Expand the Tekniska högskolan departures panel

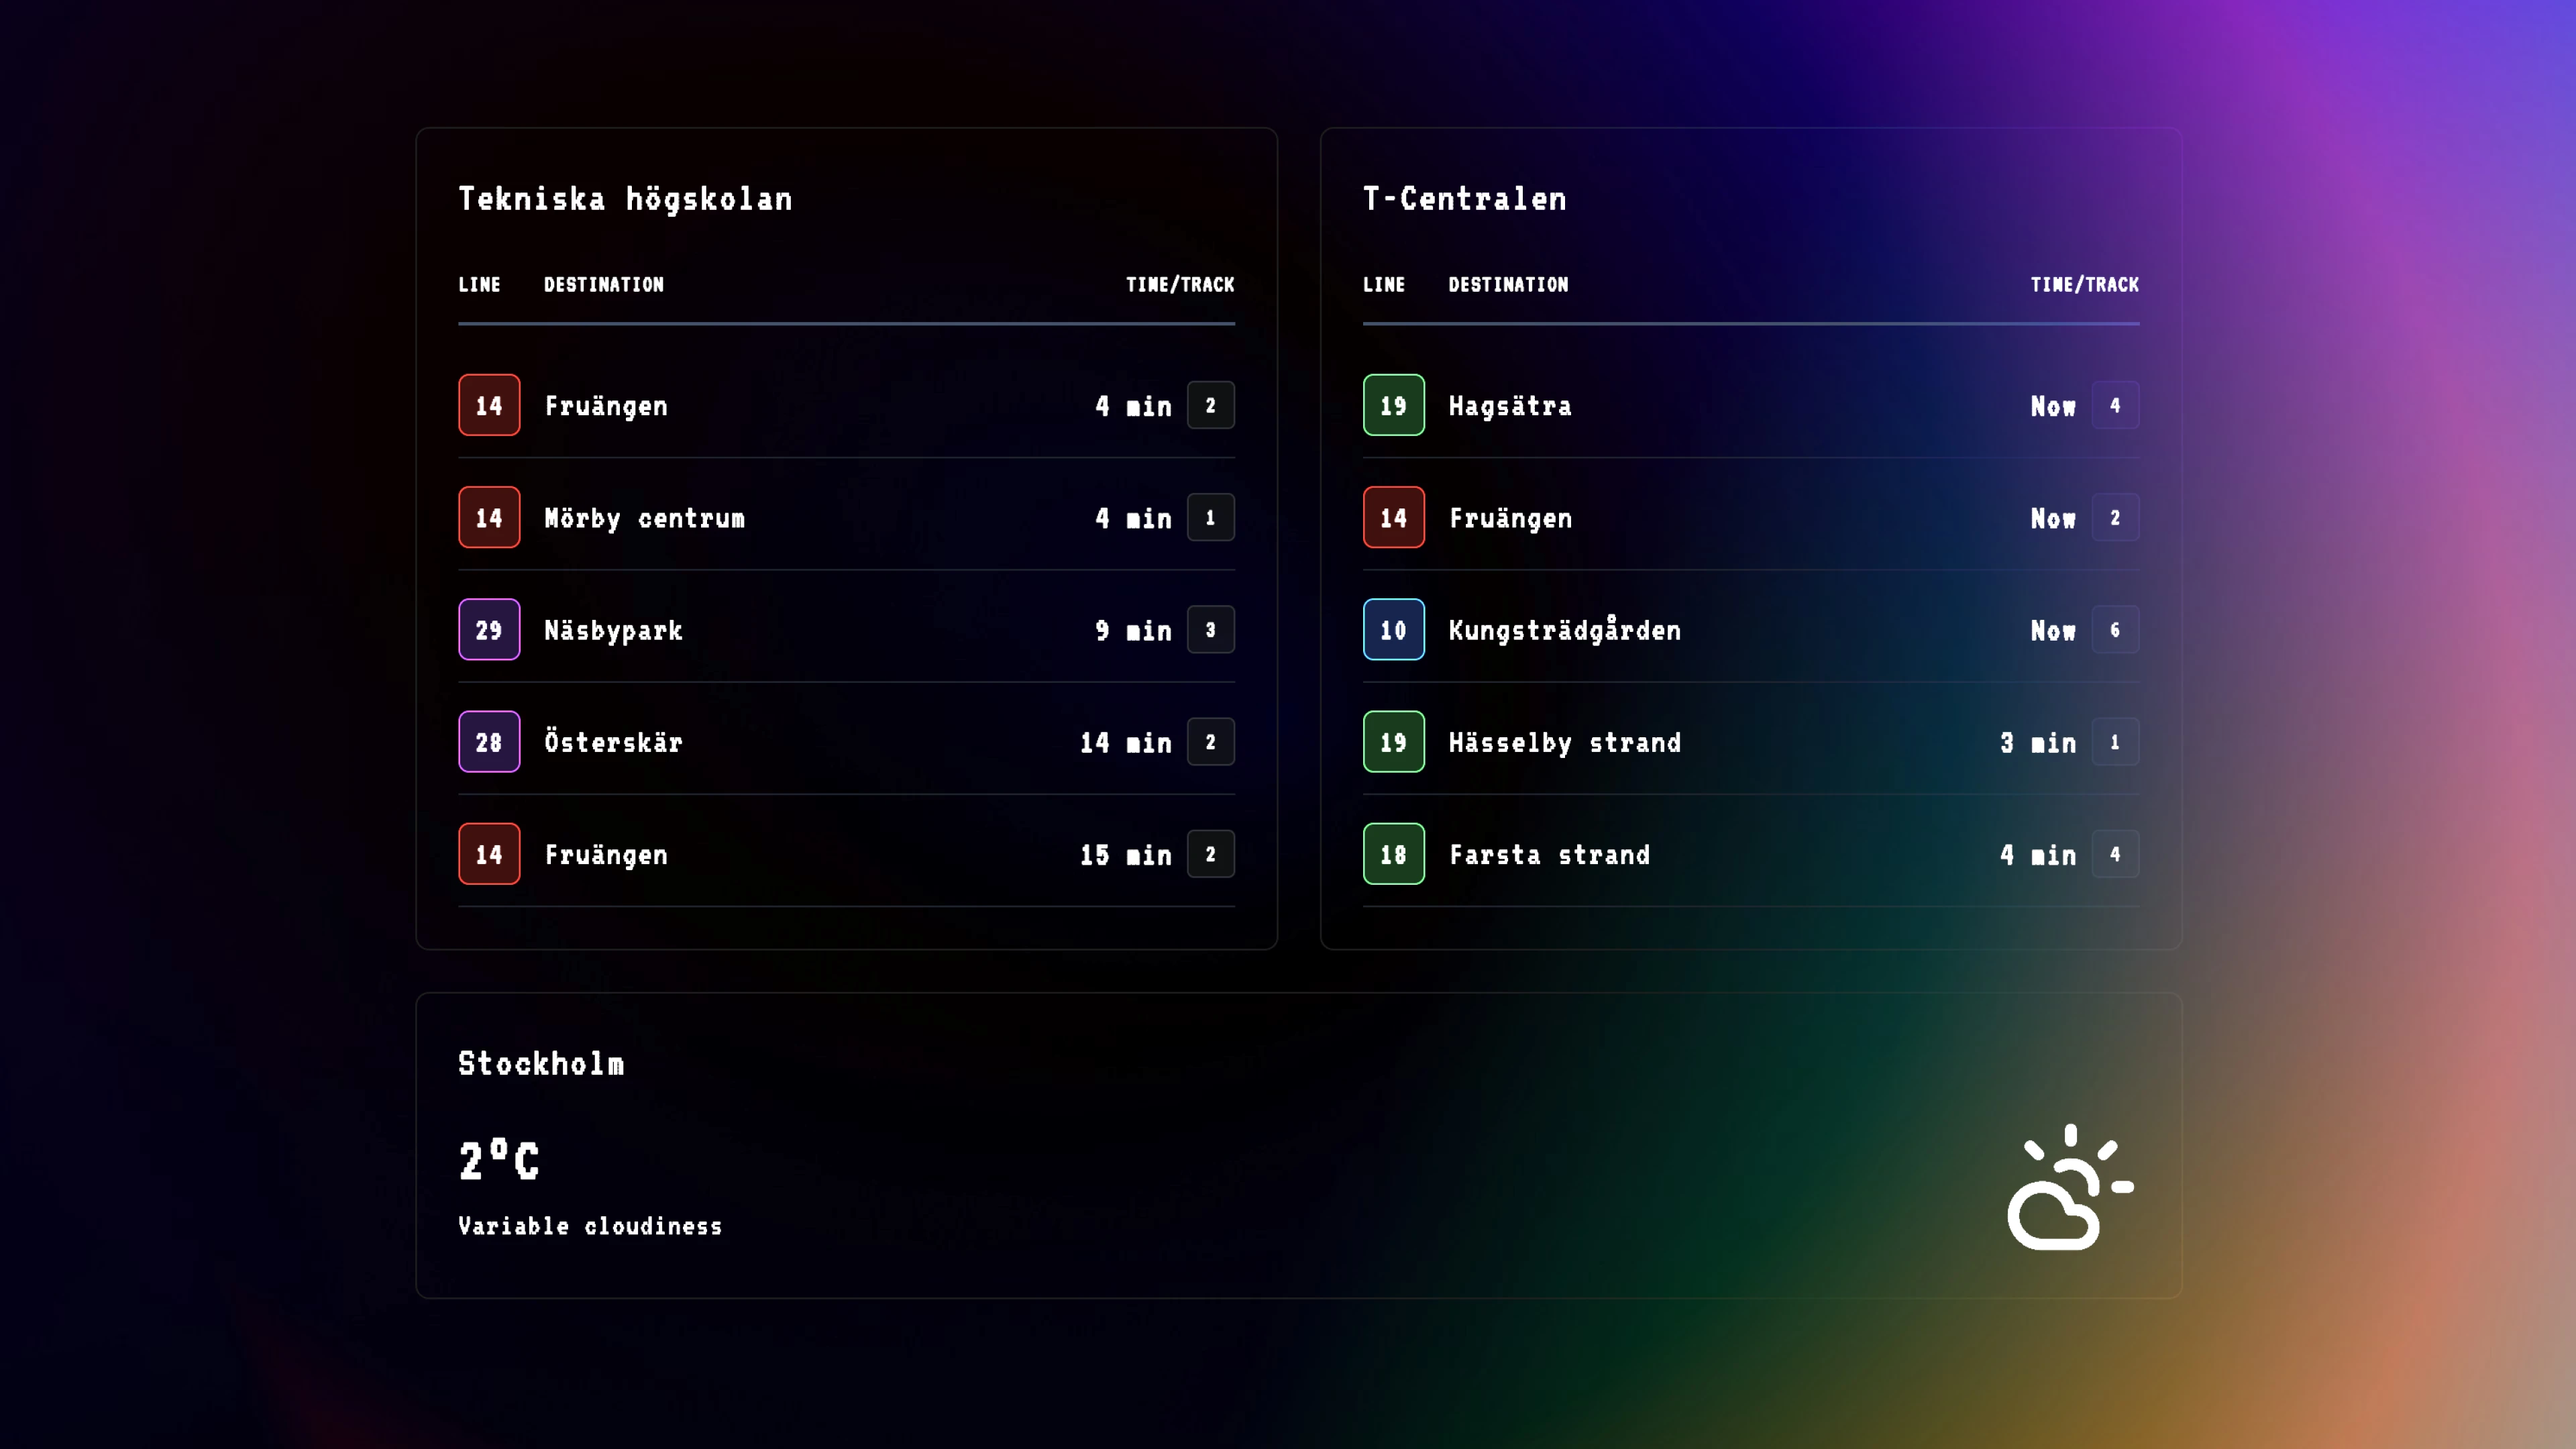click(x=846, y=537)
